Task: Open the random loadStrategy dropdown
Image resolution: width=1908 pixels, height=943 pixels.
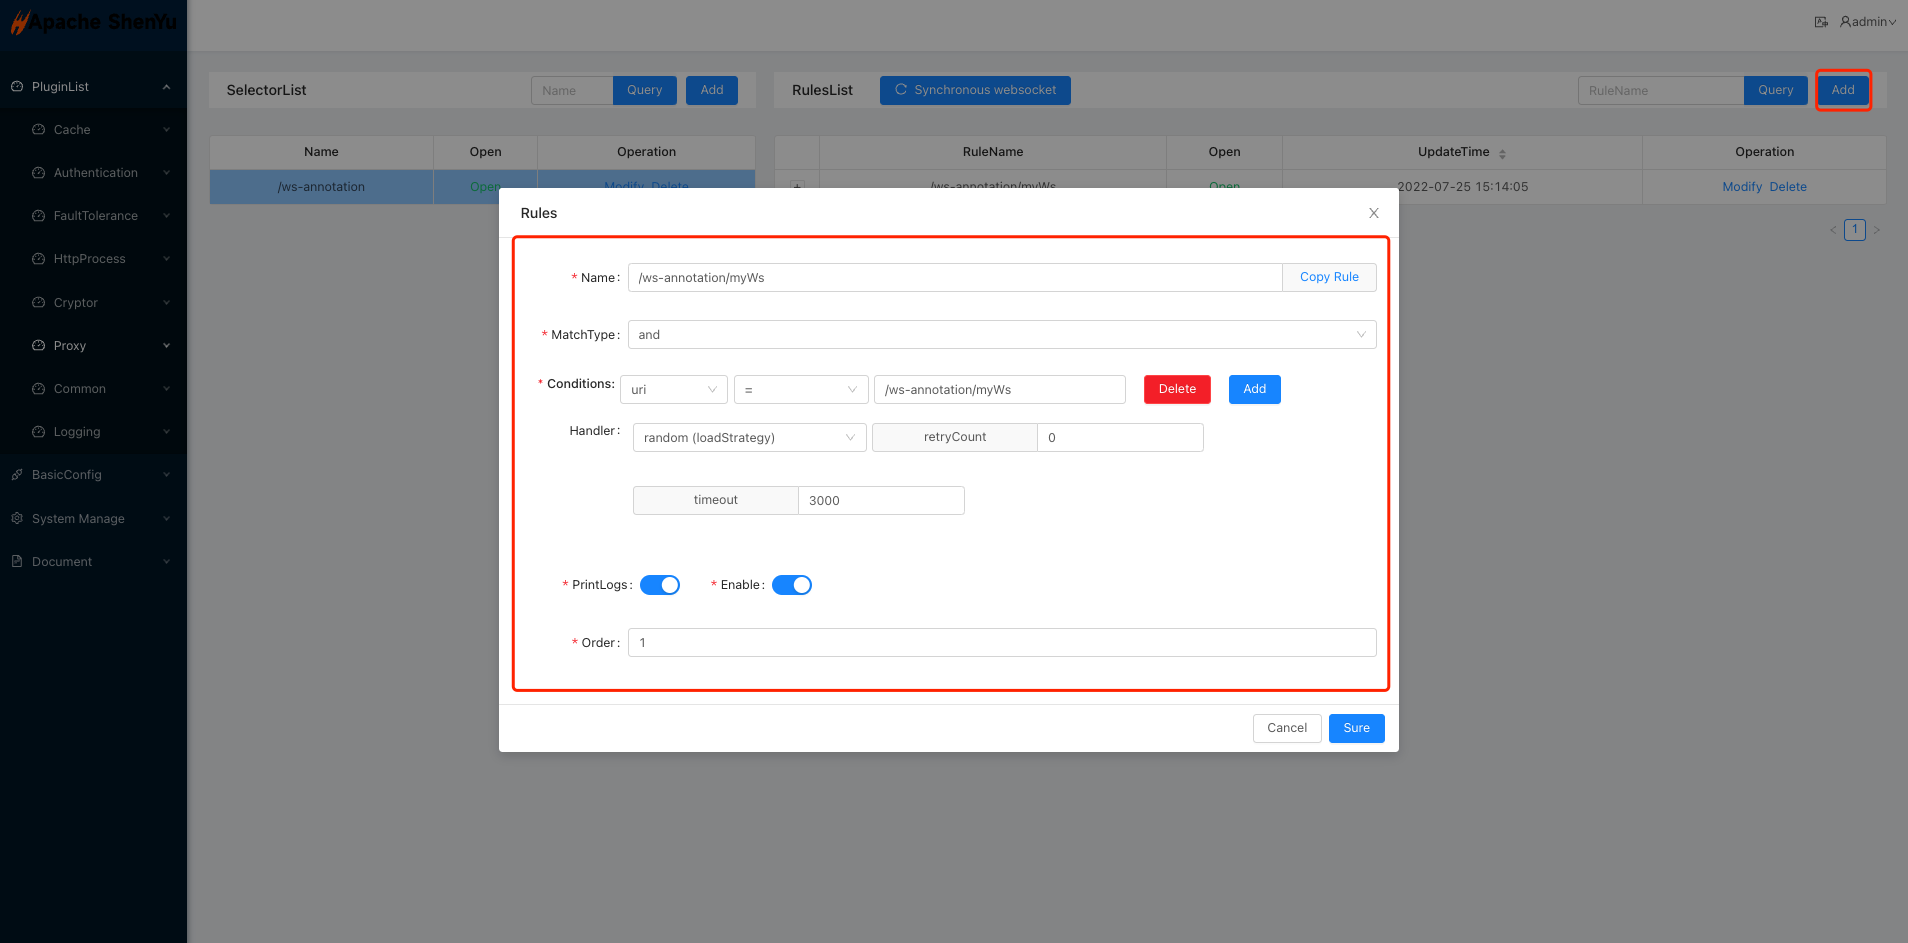Action: [x=748, y=438]
